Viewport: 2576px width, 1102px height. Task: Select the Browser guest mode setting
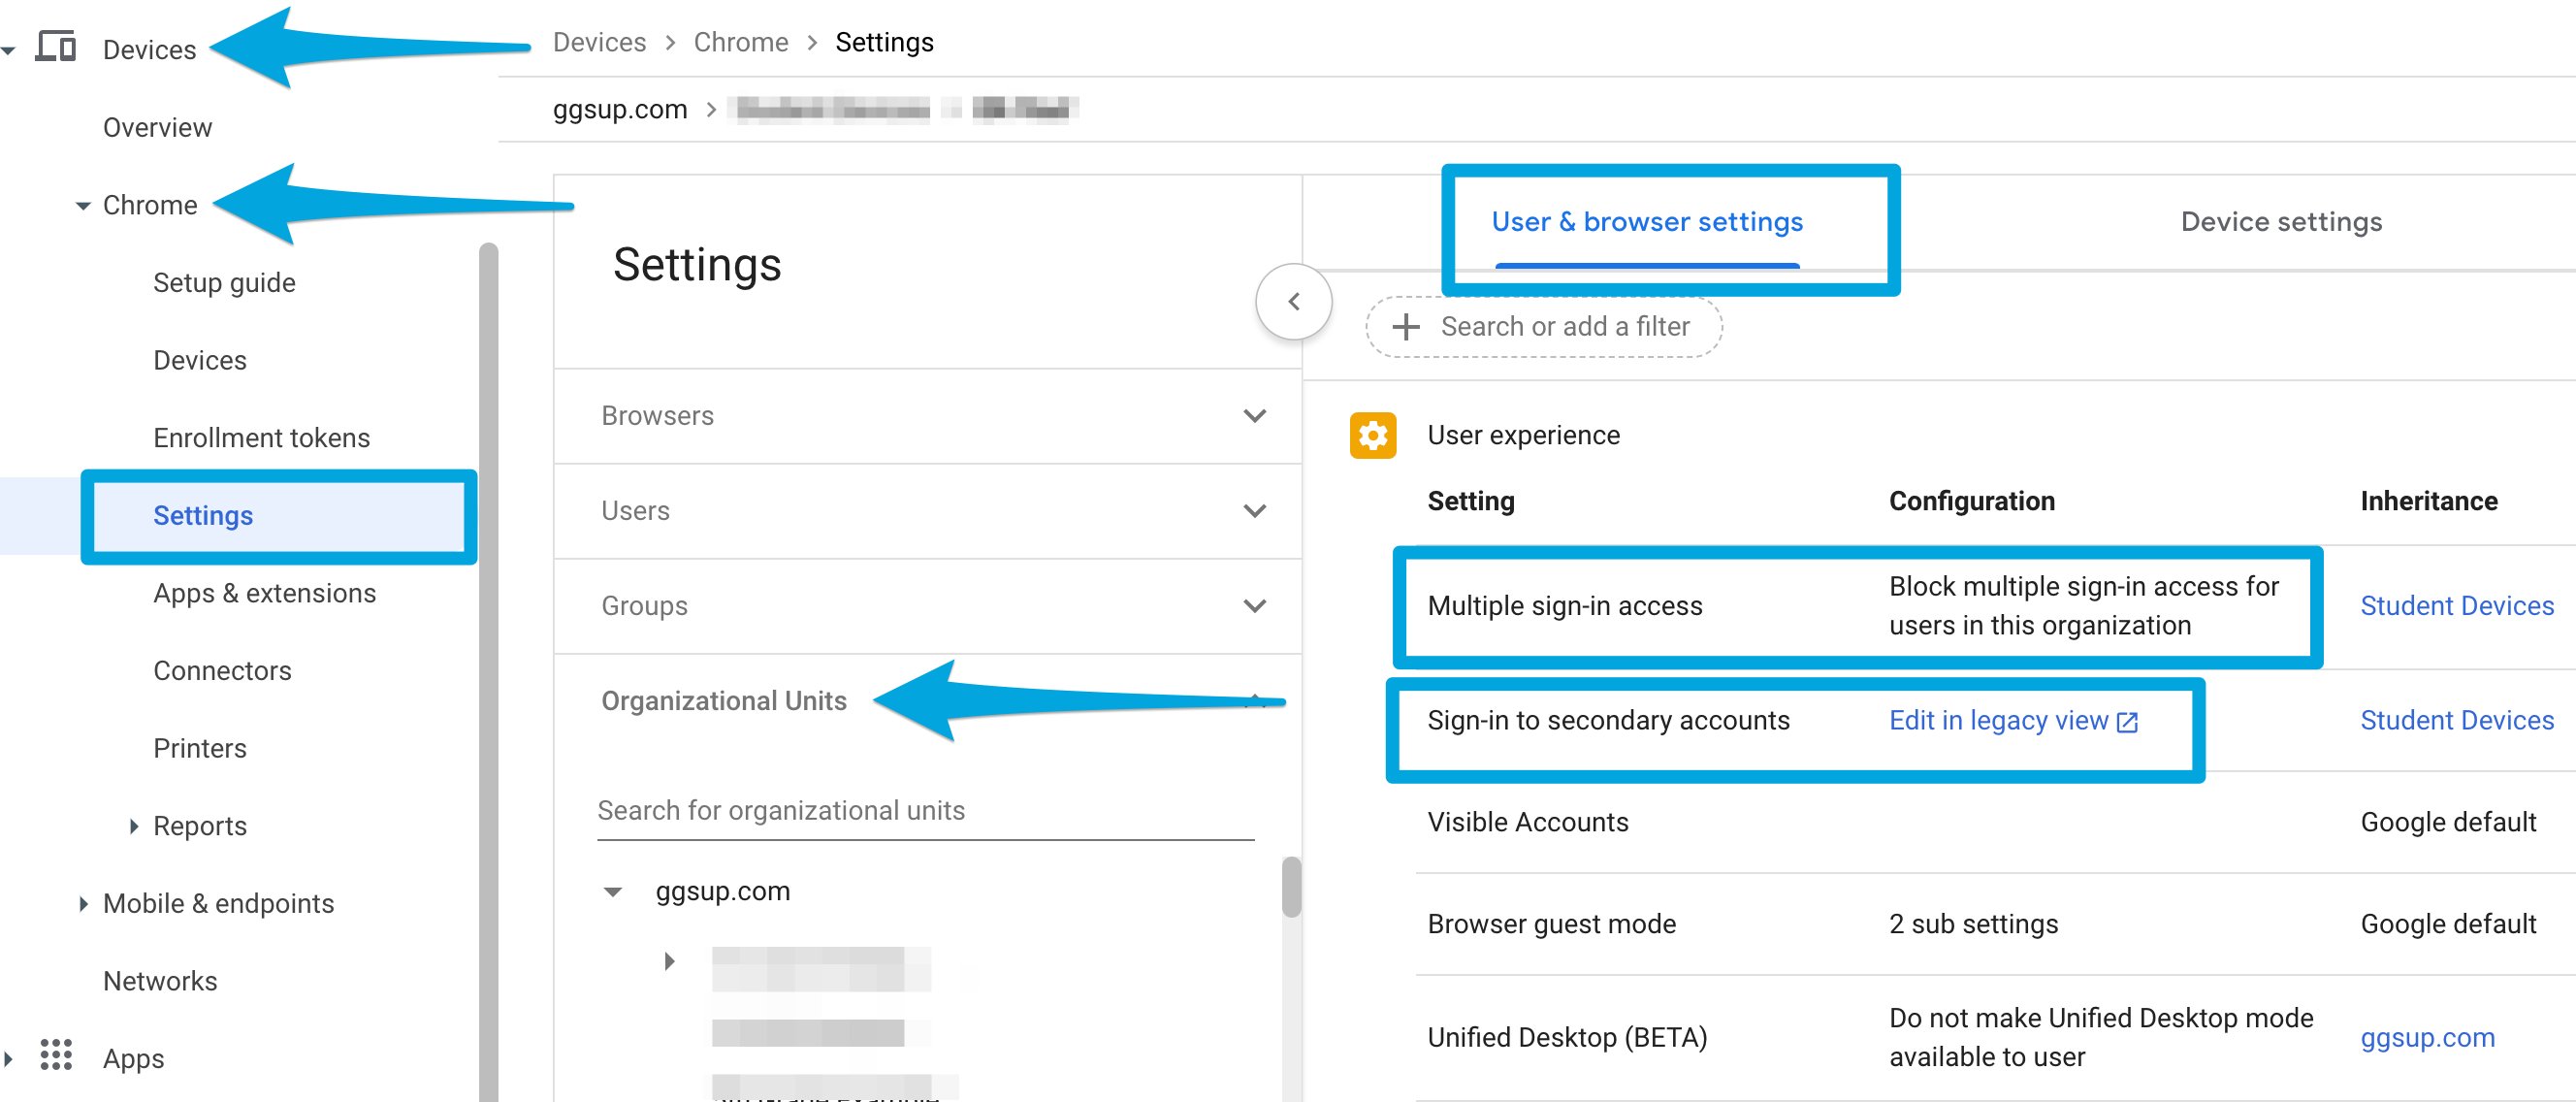tap(1551, 924)
